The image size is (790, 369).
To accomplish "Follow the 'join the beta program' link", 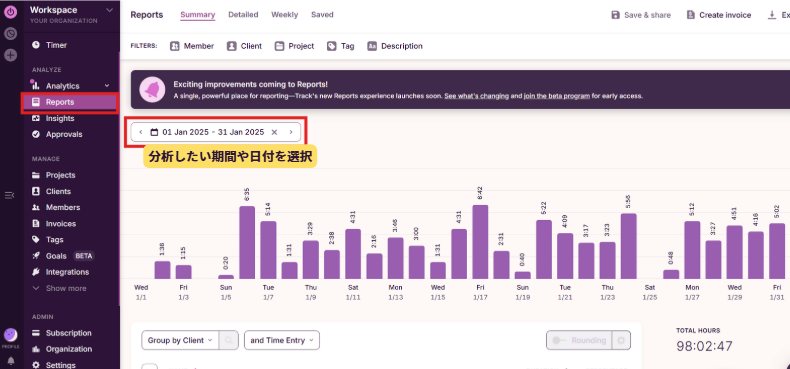I will pyautogui.click(x=557, y=96).
